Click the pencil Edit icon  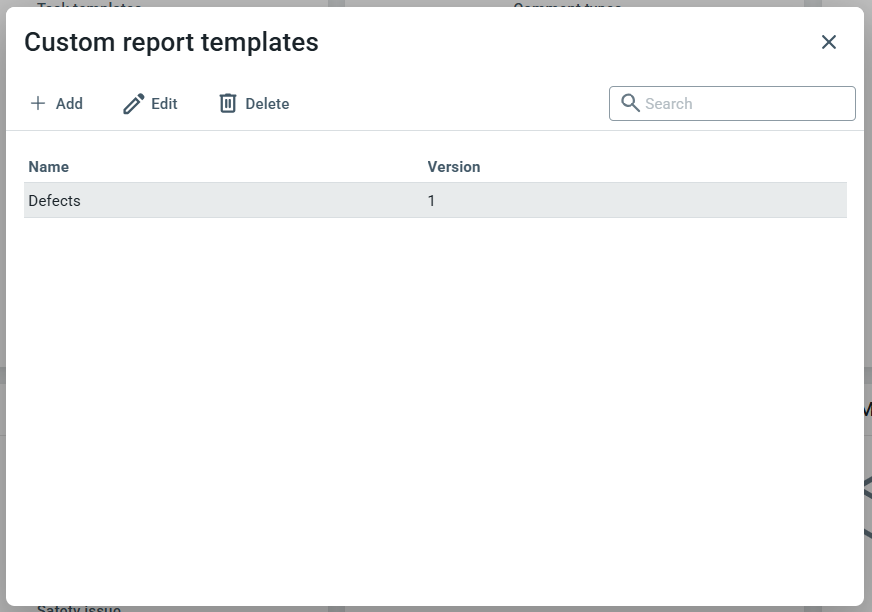[133, 104]
